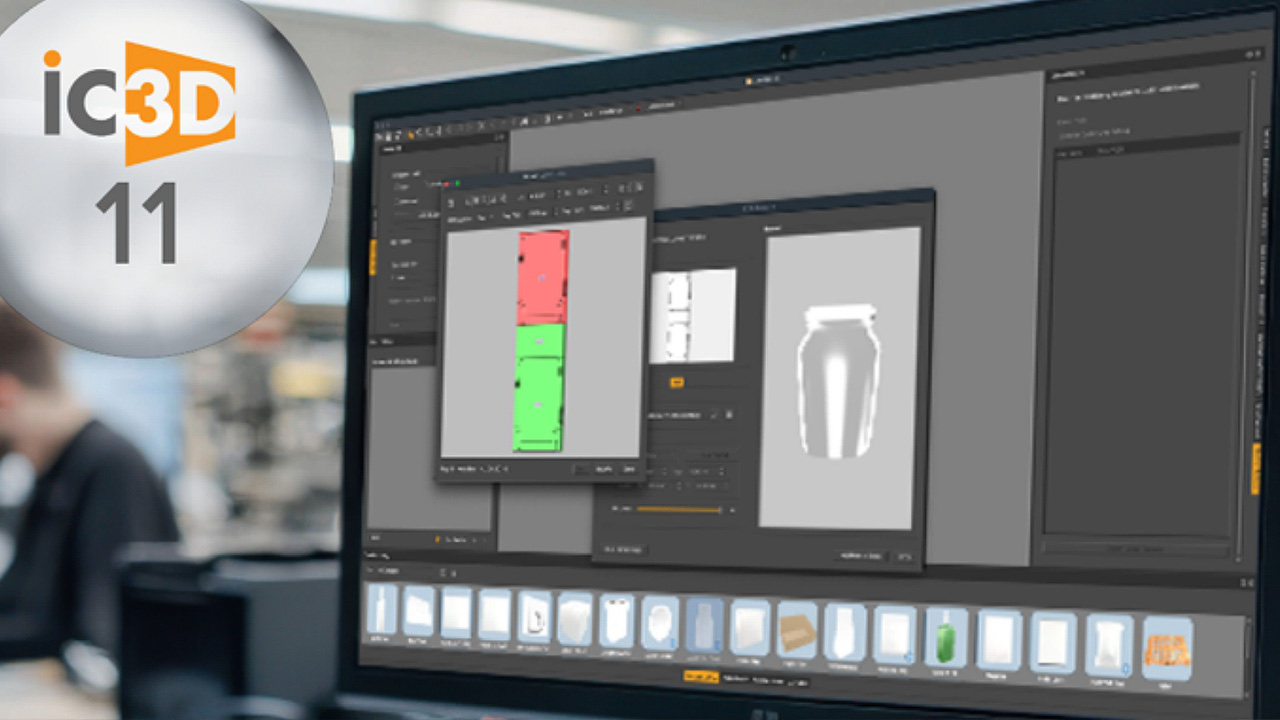The height and width of the screenshot is (720, 1280).
Task: Open the orange highlighted tab below the library
Action: pyautogui.click(x=700, y=677)
